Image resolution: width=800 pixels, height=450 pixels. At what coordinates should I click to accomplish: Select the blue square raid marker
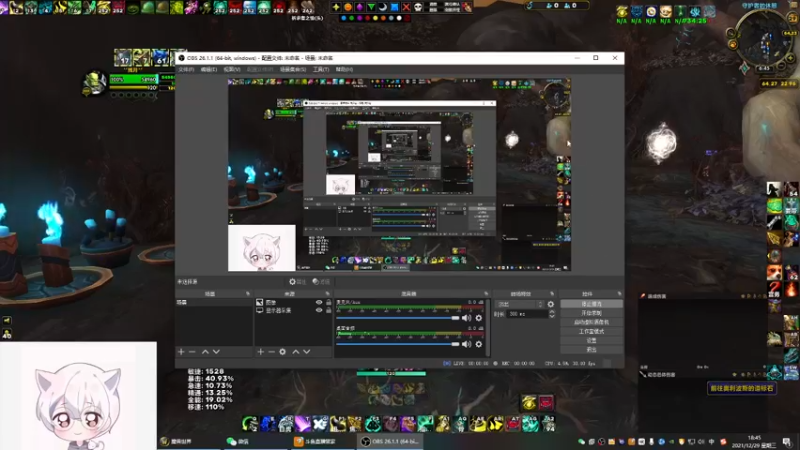click(394, 7)
